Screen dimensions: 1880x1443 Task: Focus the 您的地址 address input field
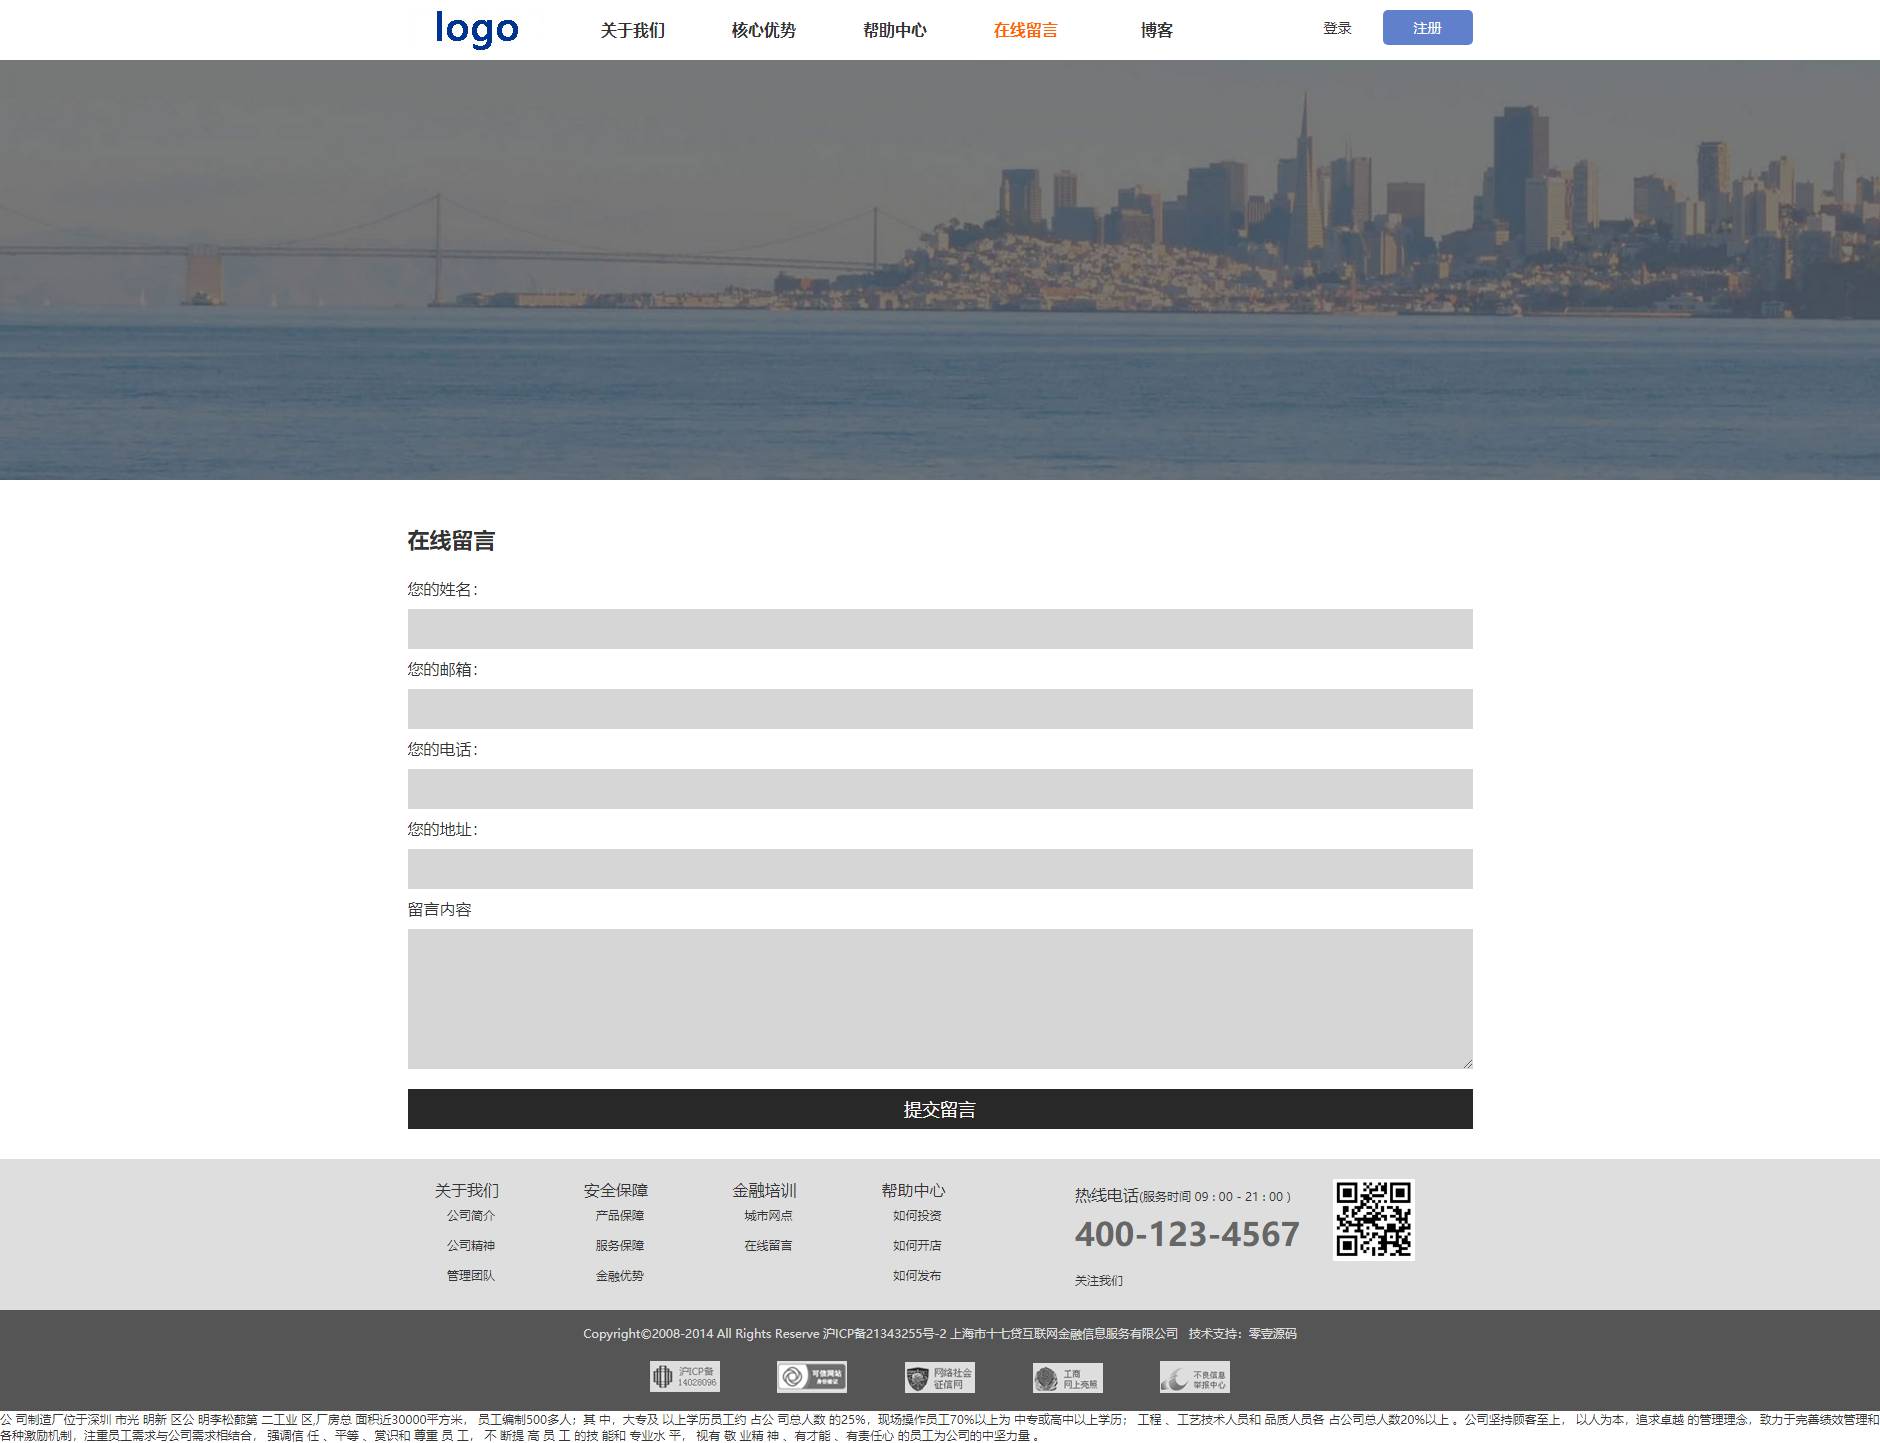[x=940, y=869]
